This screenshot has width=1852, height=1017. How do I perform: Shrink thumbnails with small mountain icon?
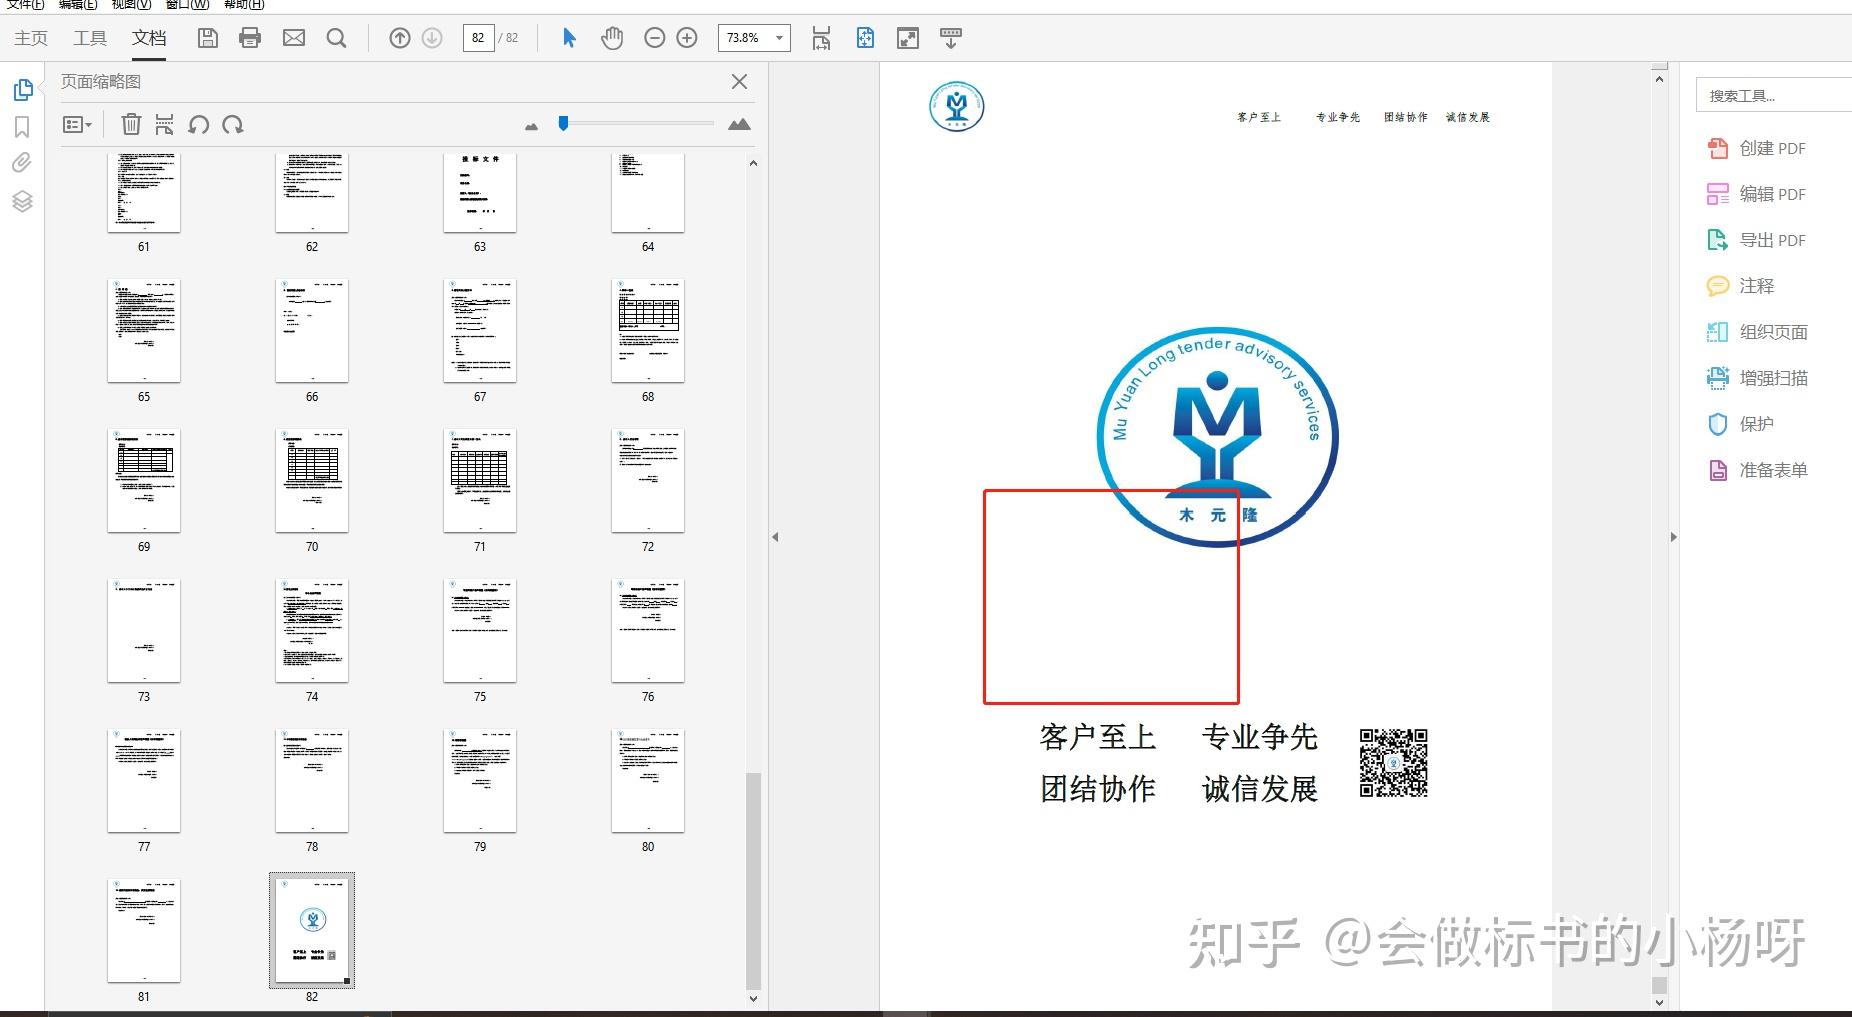tap(531, 126)
